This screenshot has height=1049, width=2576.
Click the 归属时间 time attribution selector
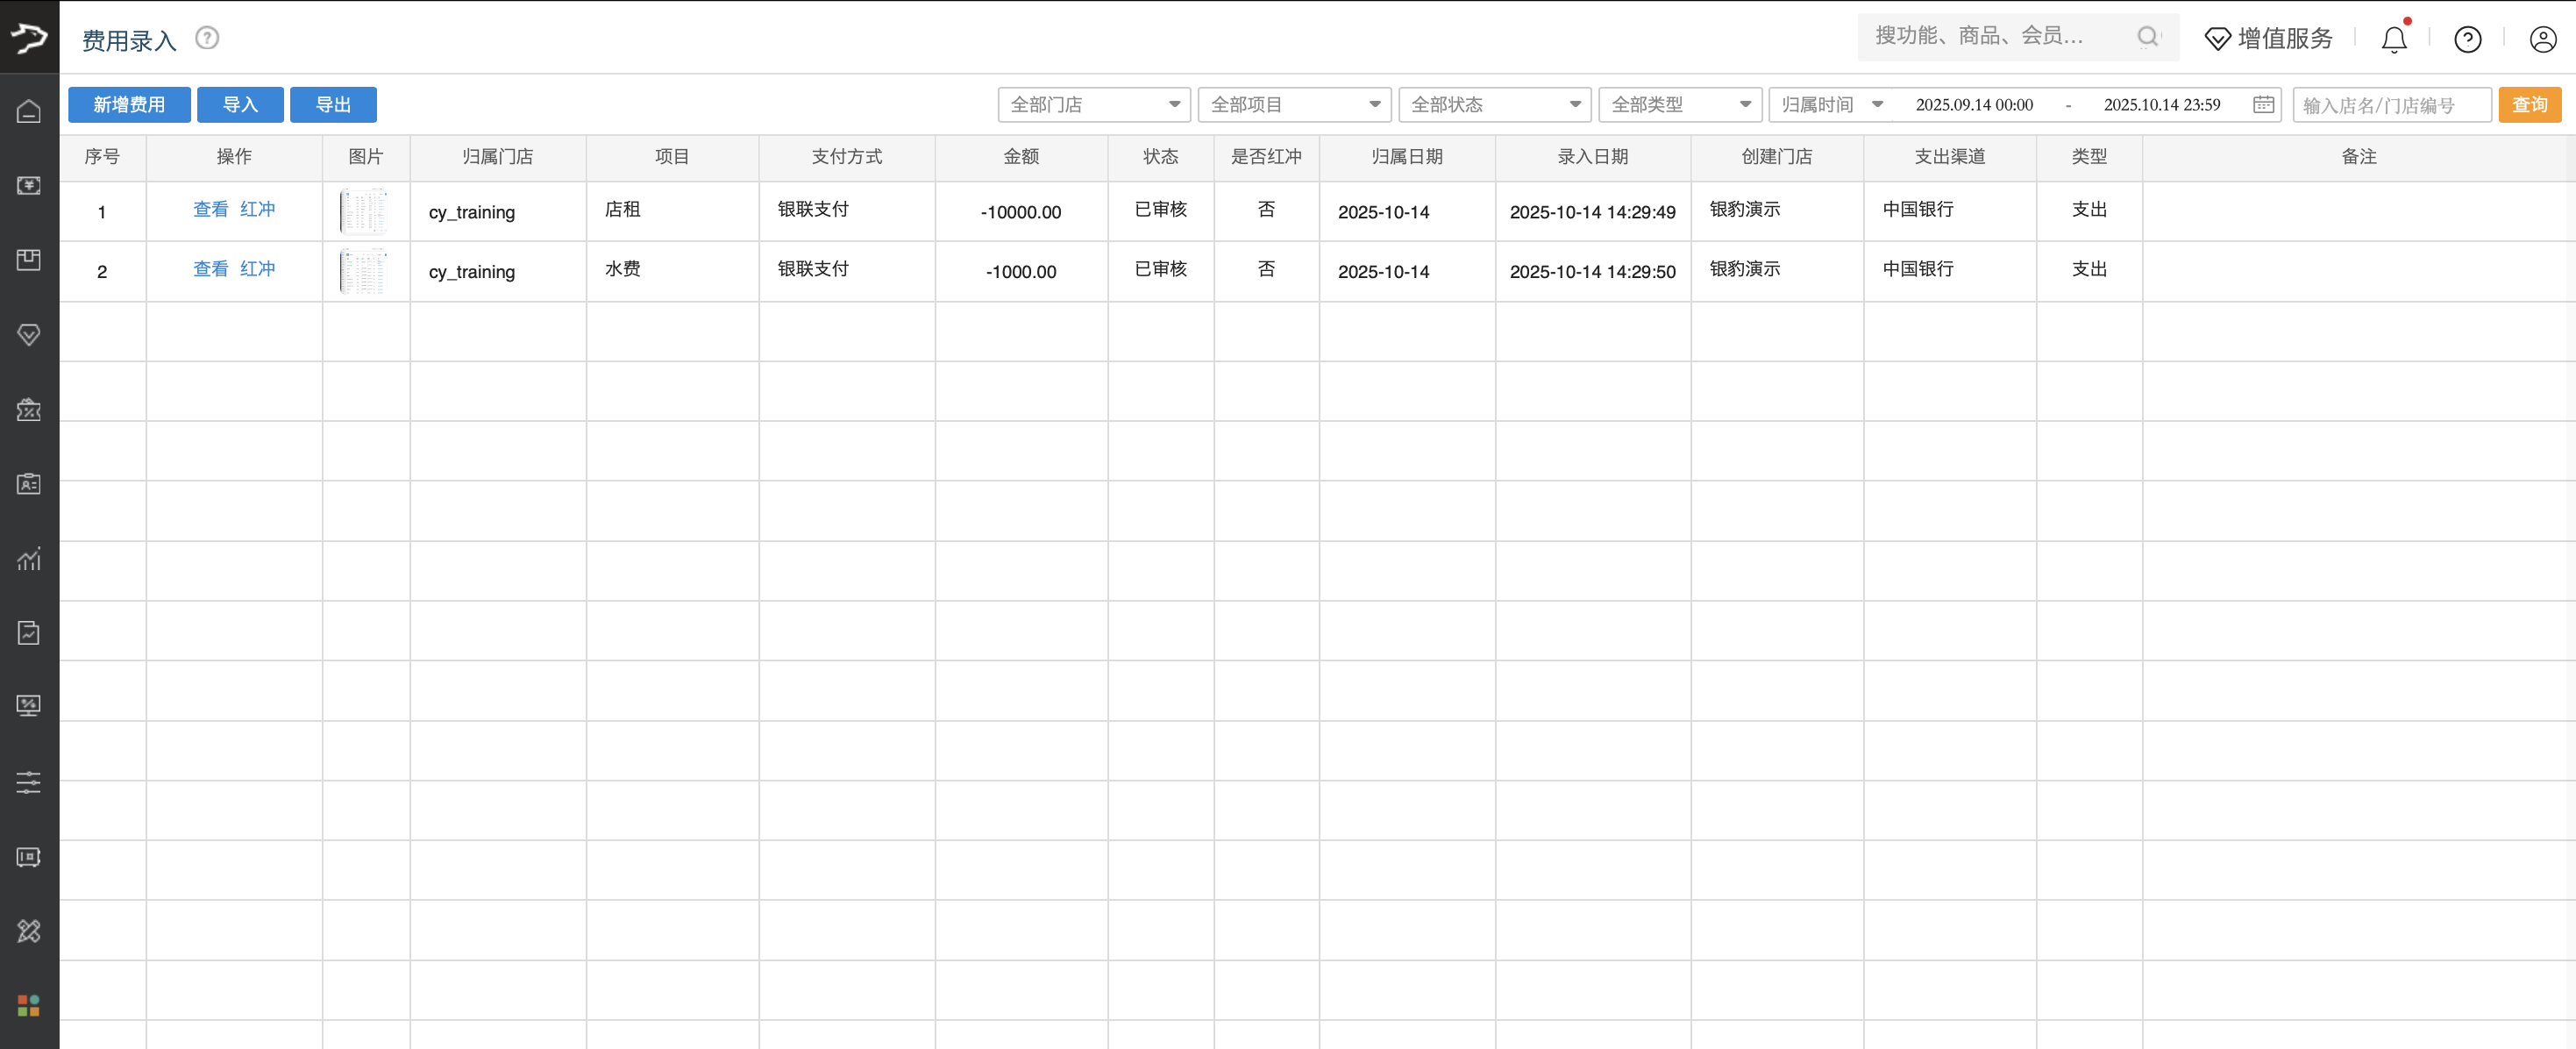(1830, 104)
